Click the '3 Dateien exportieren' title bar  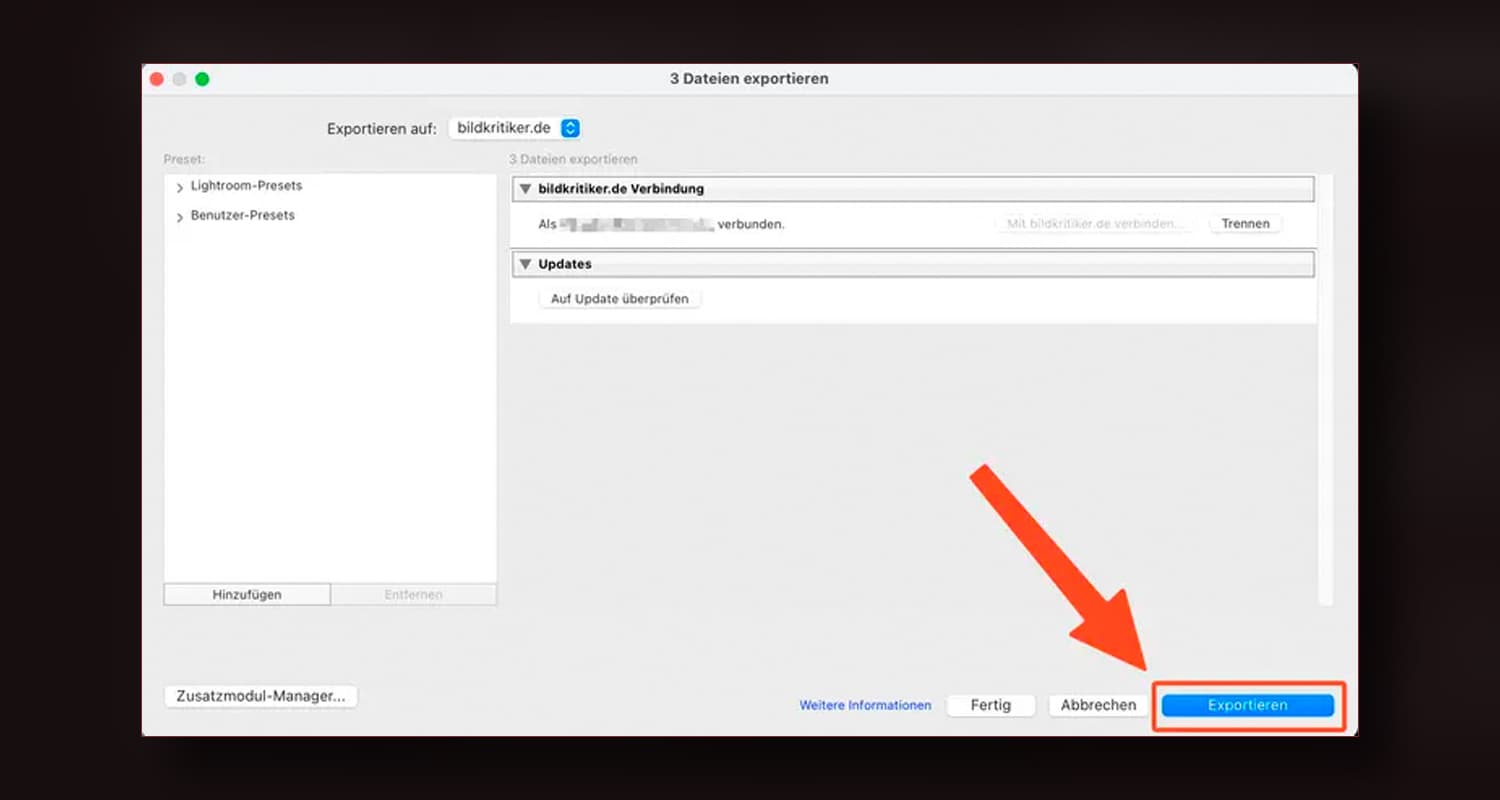click(x=749, y=79)
